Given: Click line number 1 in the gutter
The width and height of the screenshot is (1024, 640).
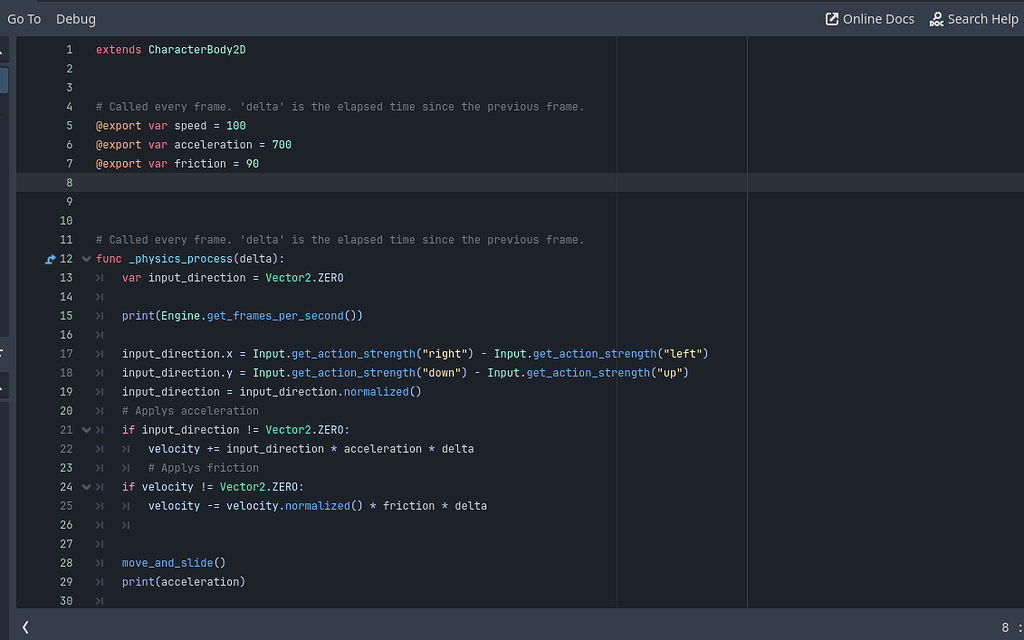Looking at the screenshot, I should coord(69,50).
